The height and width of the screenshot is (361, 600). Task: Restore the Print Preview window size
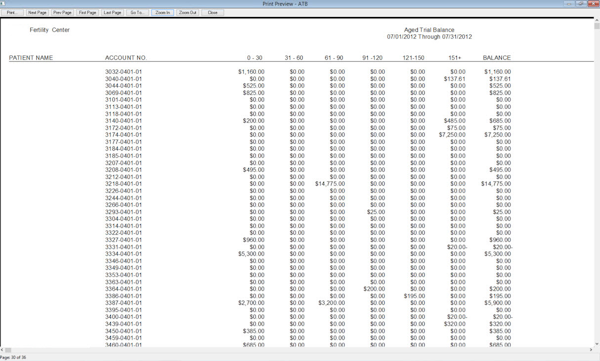(581, 3)
